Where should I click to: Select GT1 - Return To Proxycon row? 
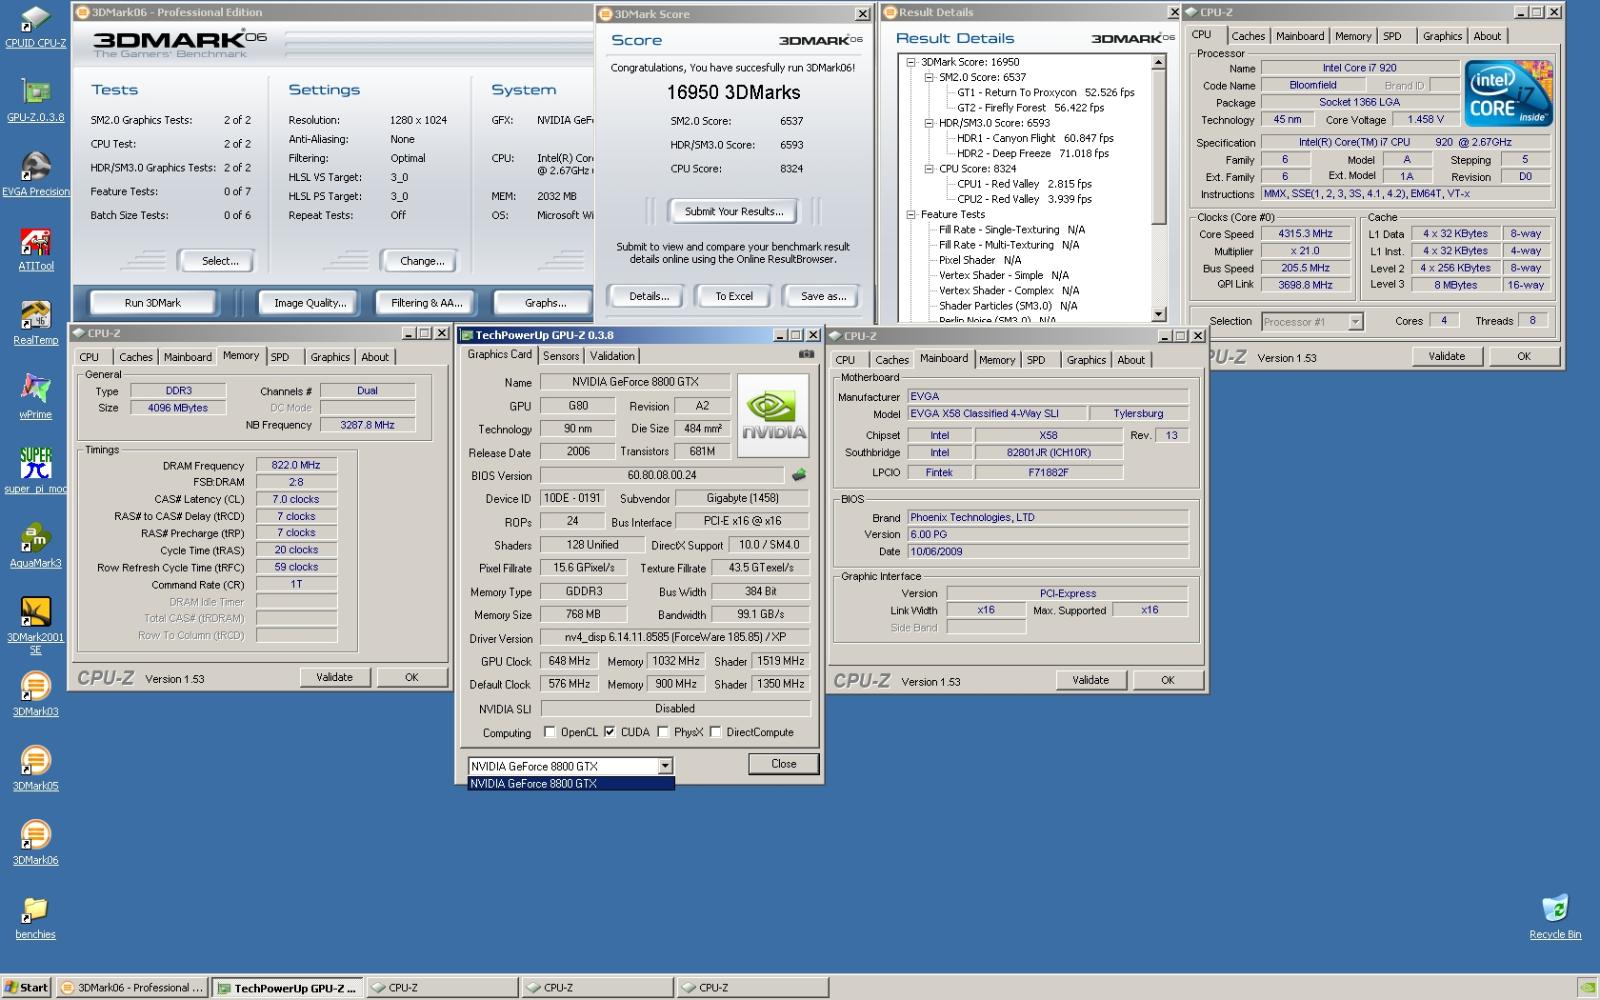pyautogui.click(x=1045, y=92)
